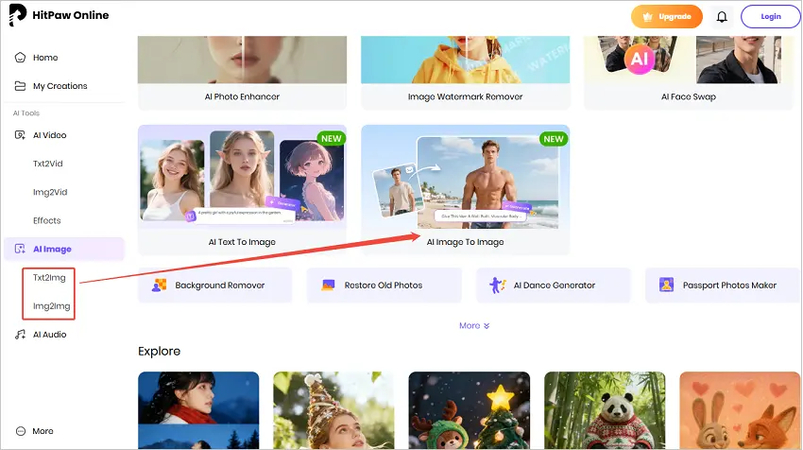
Task: Click the Restore Old Photos icon
Action: click(327, 285)
